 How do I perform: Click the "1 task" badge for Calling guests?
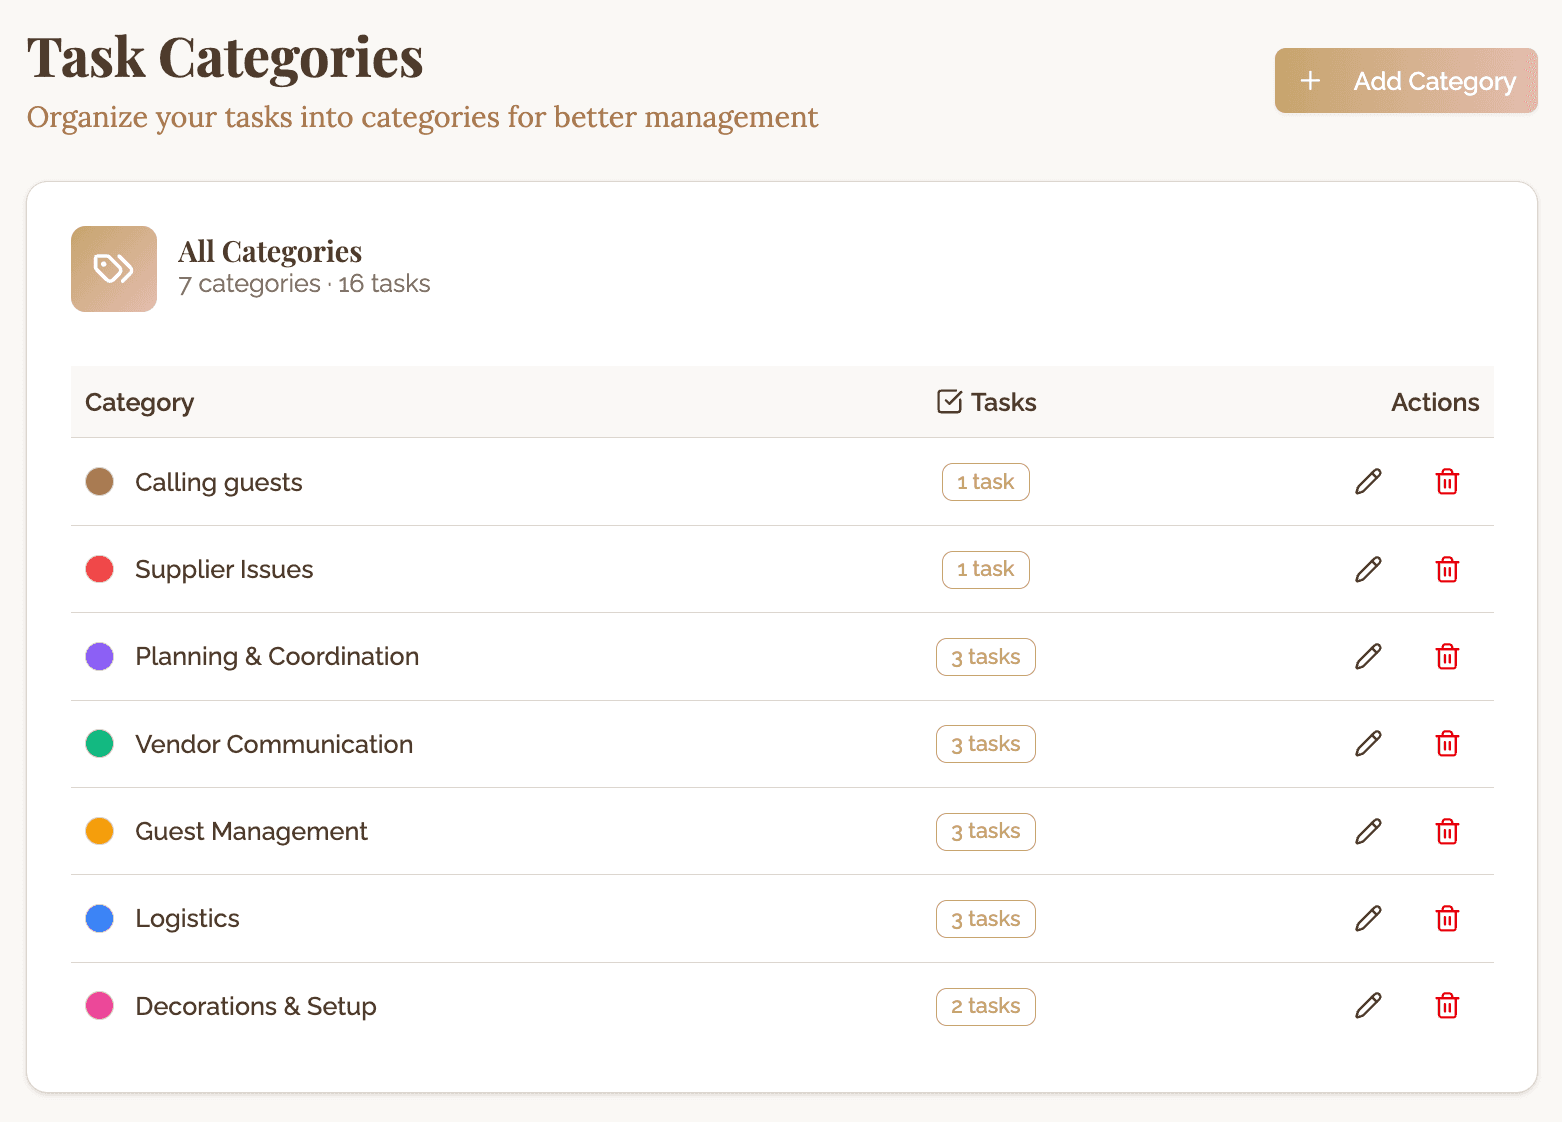coord(986,482)
